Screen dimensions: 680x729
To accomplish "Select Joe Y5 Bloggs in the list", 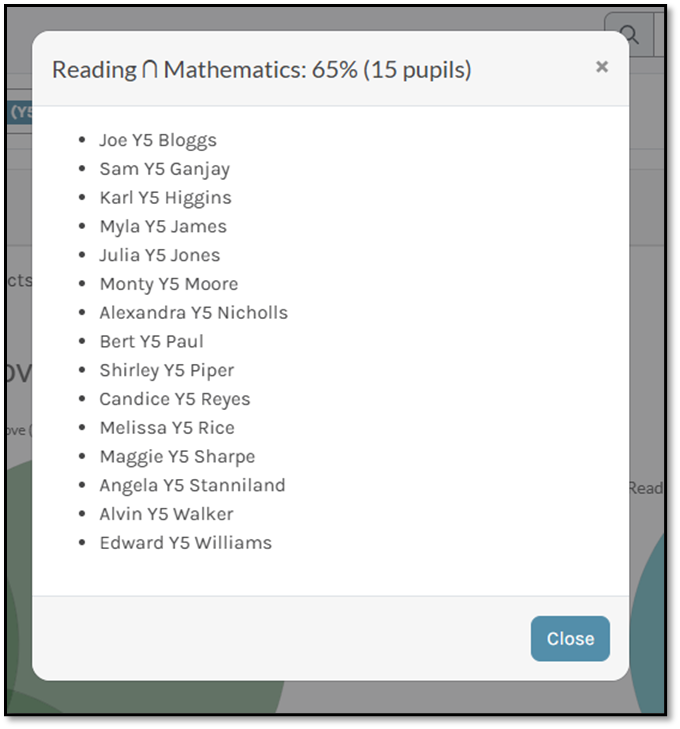I will (x=158, y=140).
